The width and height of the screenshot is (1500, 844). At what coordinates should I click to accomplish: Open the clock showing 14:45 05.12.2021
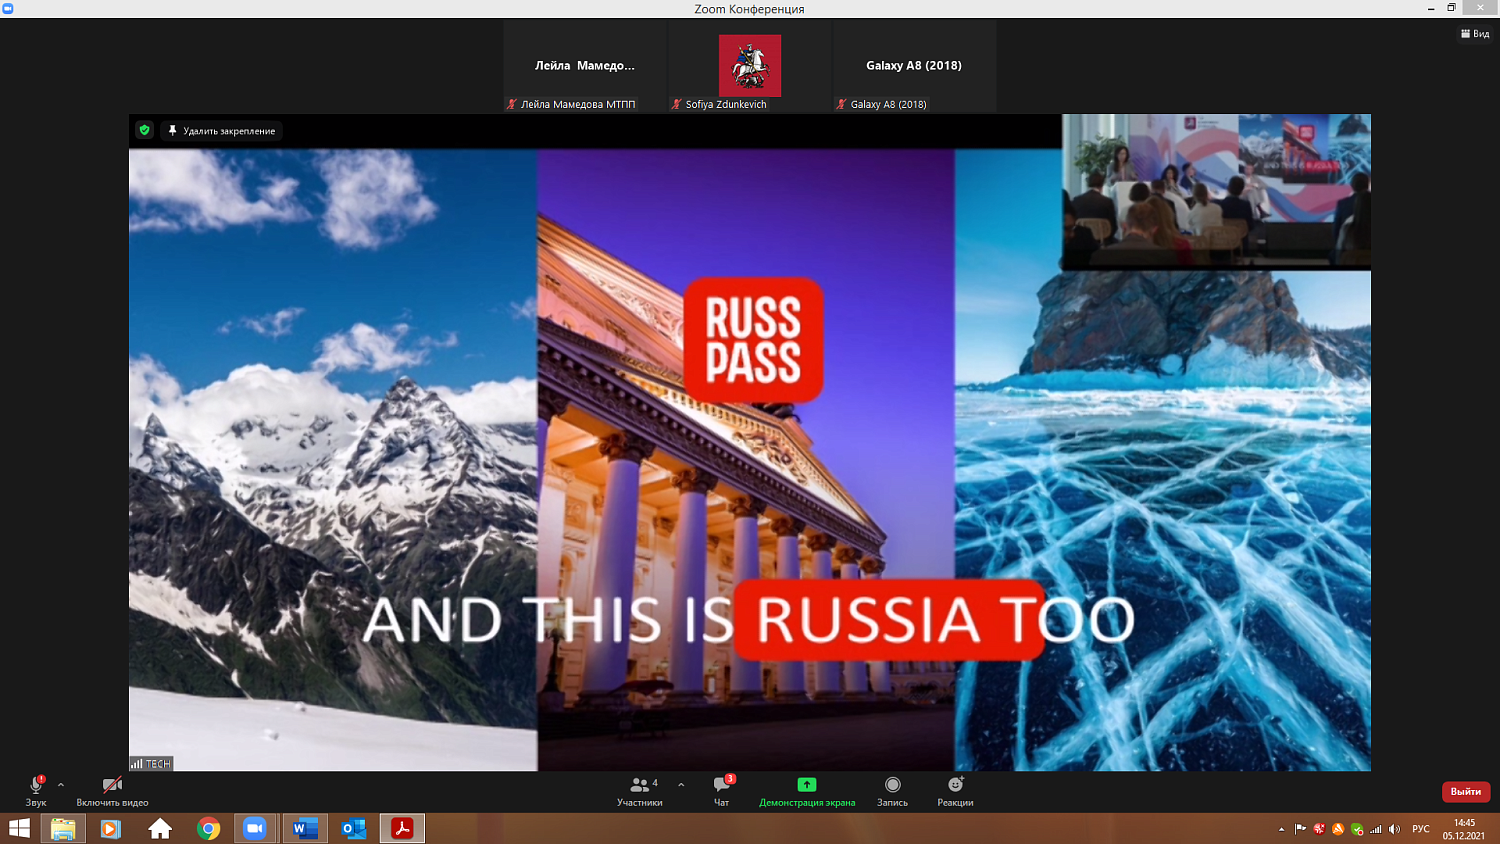(1464, 829)
